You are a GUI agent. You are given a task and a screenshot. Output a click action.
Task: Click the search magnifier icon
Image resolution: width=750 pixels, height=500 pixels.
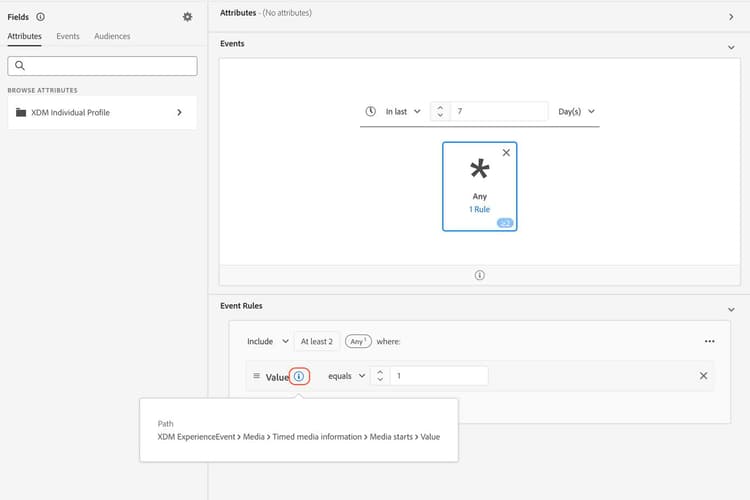(20, 66)
